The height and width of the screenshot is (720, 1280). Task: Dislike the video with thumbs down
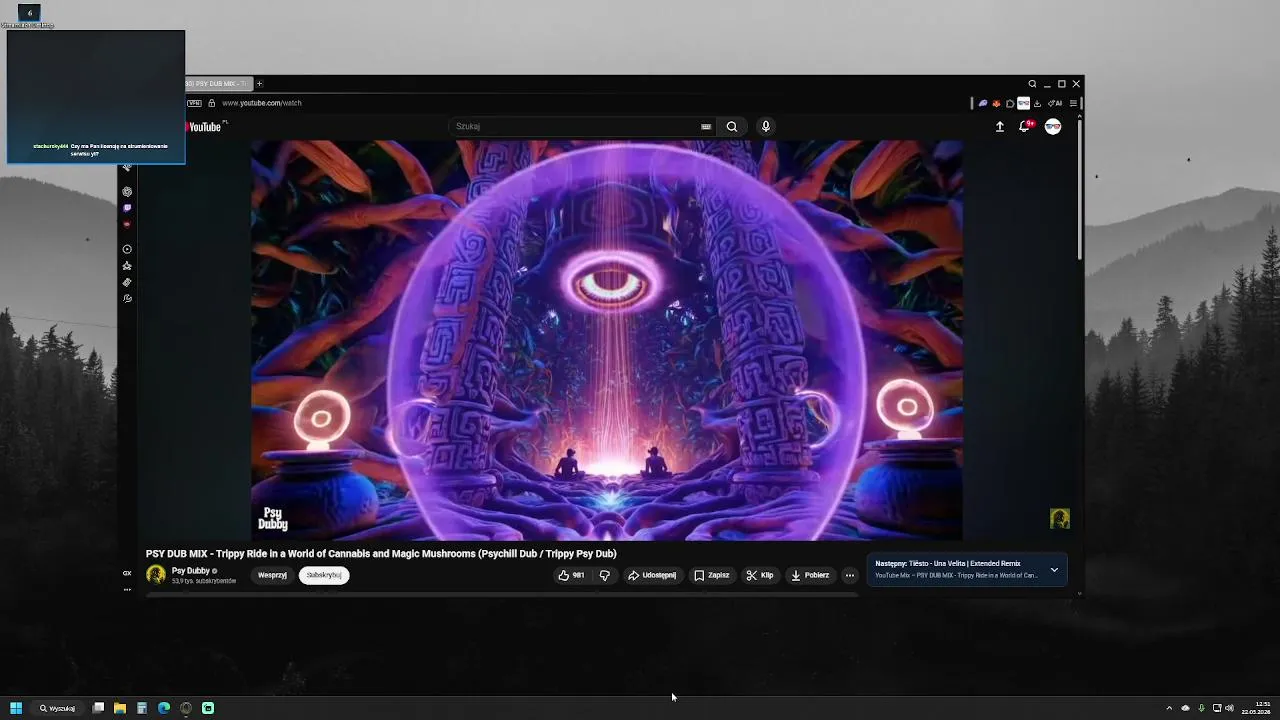(x=604, y=575)
